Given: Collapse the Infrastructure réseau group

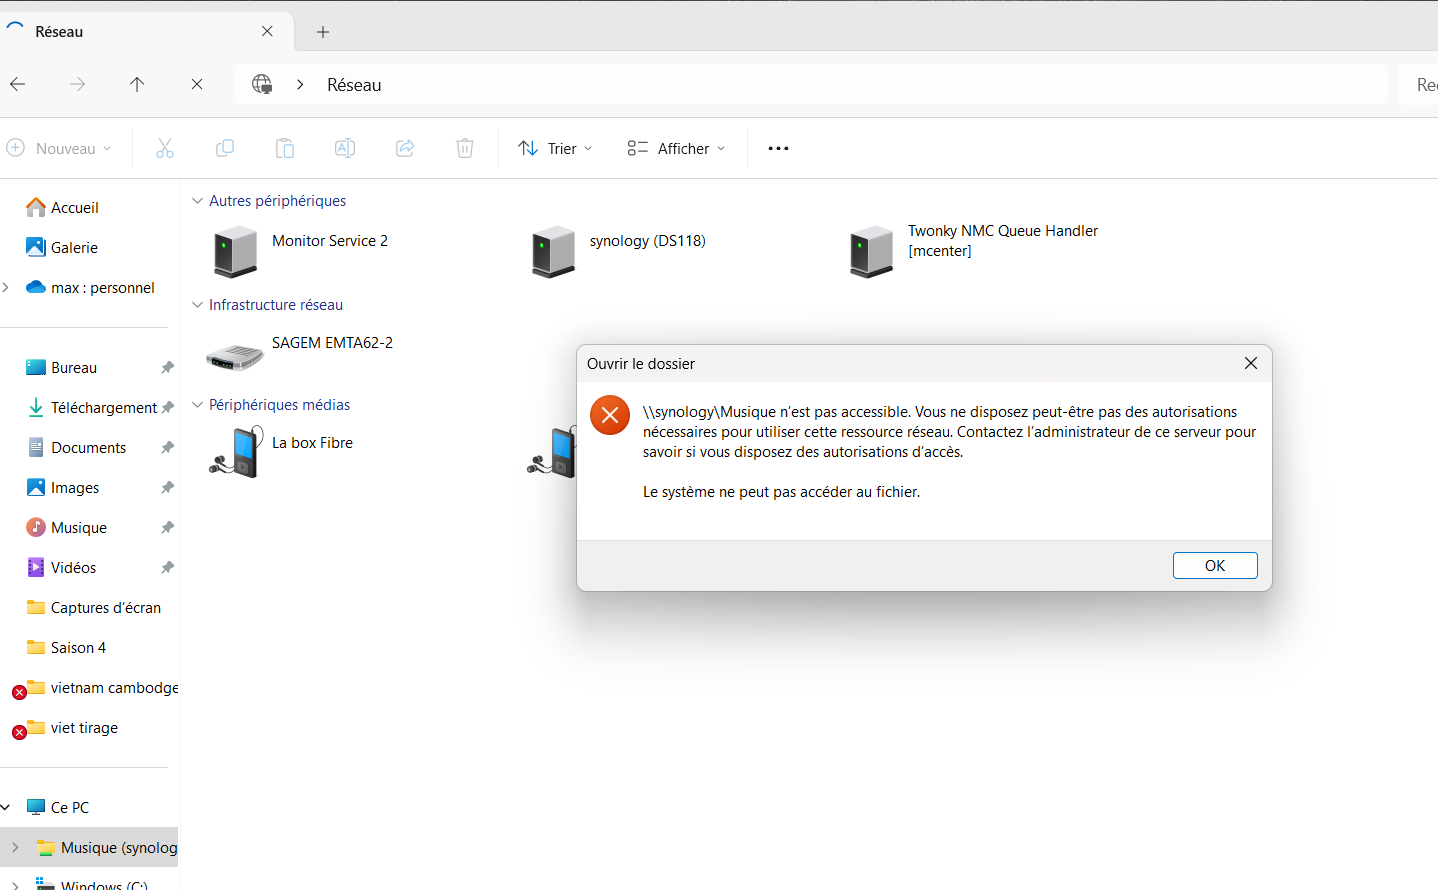Looking at the screenshot, I should point(197,305).
